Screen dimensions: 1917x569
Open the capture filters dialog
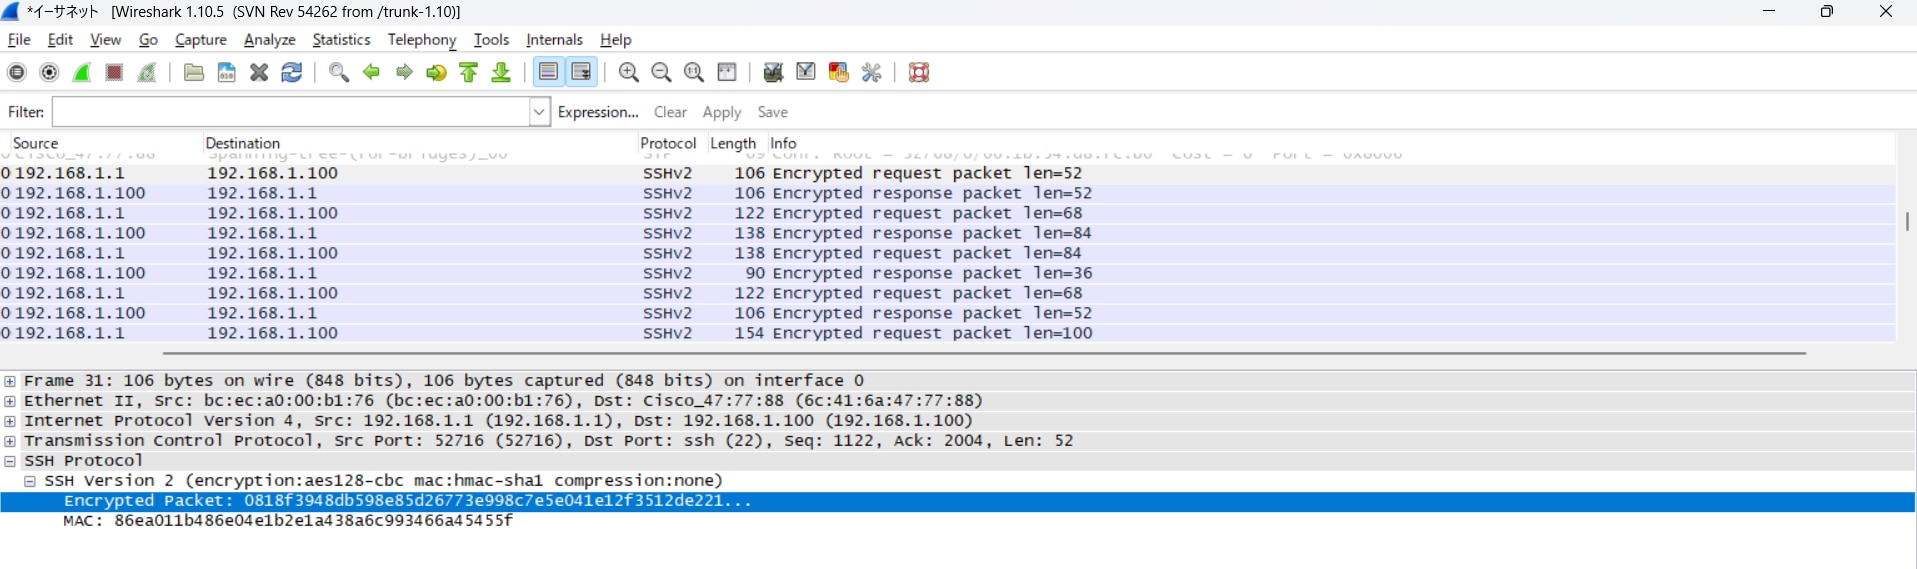pos(773,72)
